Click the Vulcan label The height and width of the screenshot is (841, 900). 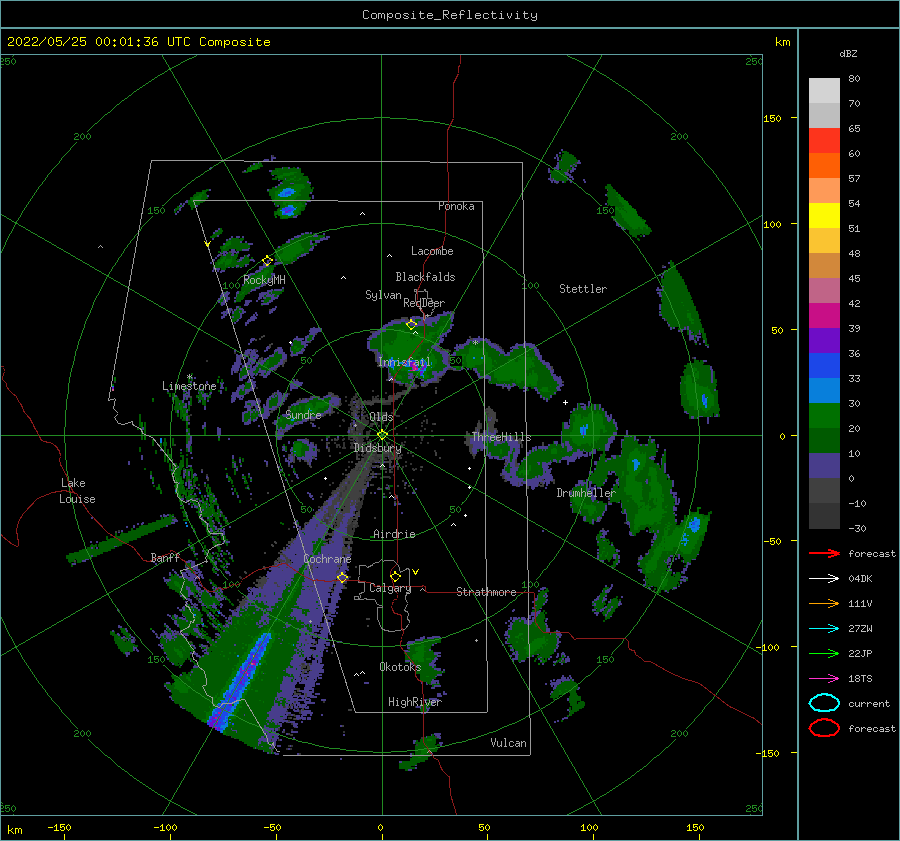508,743
